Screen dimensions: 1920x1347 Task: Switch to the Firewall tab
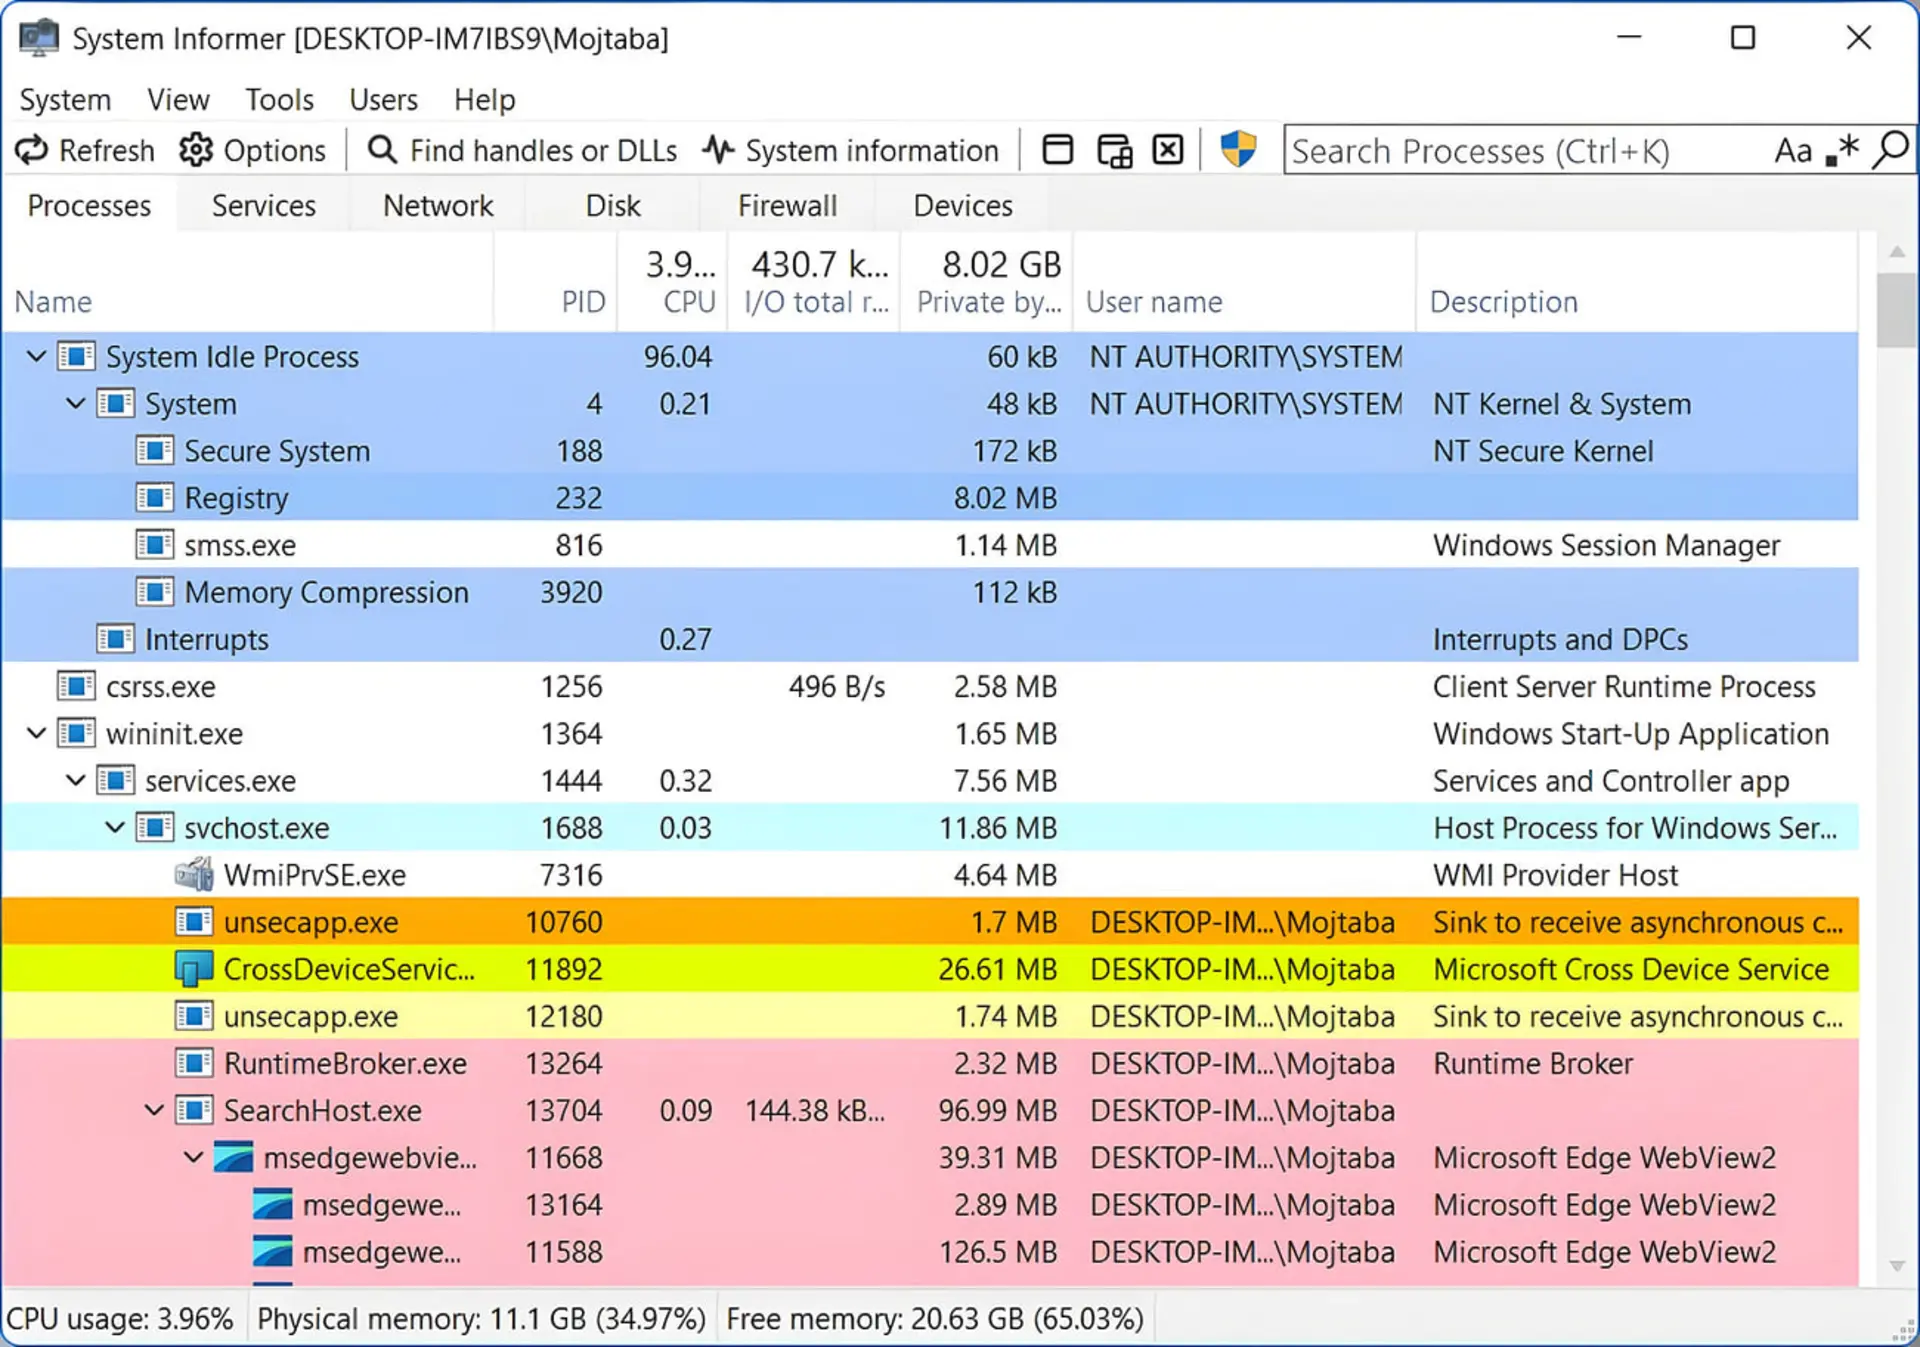[788, 205]
